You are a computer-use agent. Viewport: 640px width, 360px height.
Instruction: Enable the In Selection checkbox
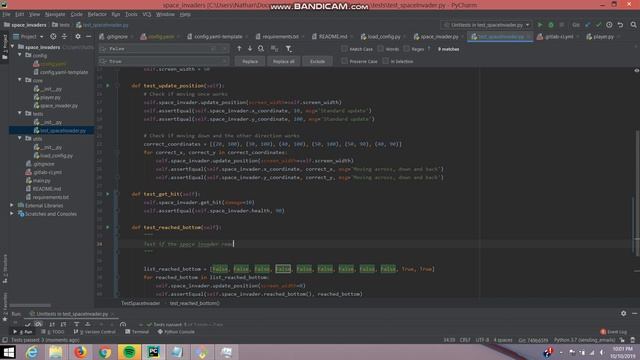386,61
